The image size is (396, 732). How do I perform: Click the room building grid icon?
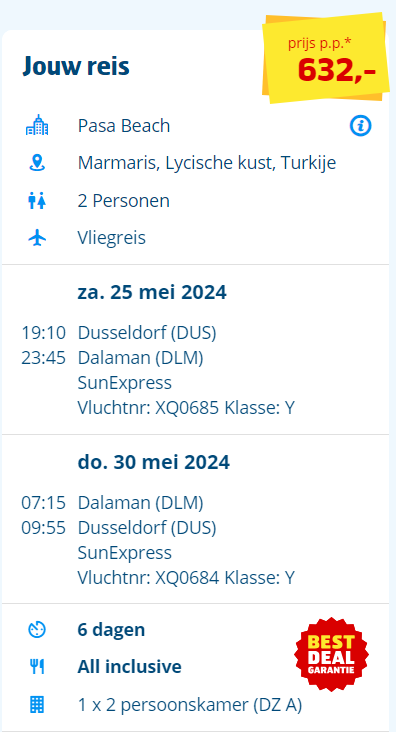pyautogui.click(x=37, y=704)
